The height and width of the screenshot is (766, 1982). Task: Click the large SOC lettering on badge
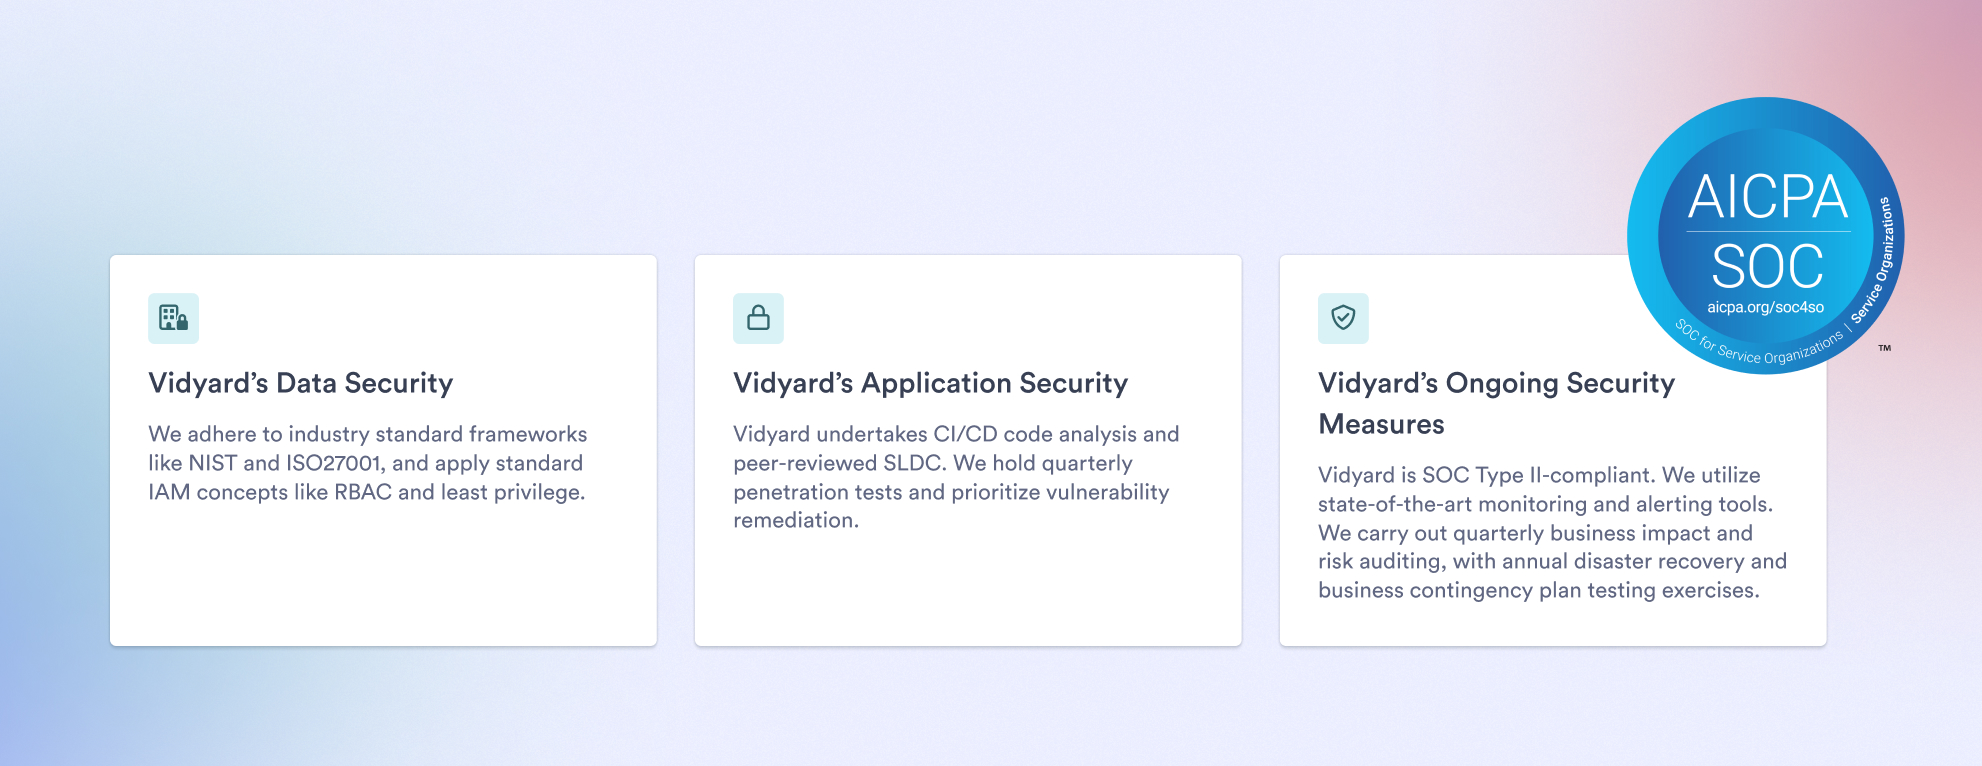tap(1767, 267)
